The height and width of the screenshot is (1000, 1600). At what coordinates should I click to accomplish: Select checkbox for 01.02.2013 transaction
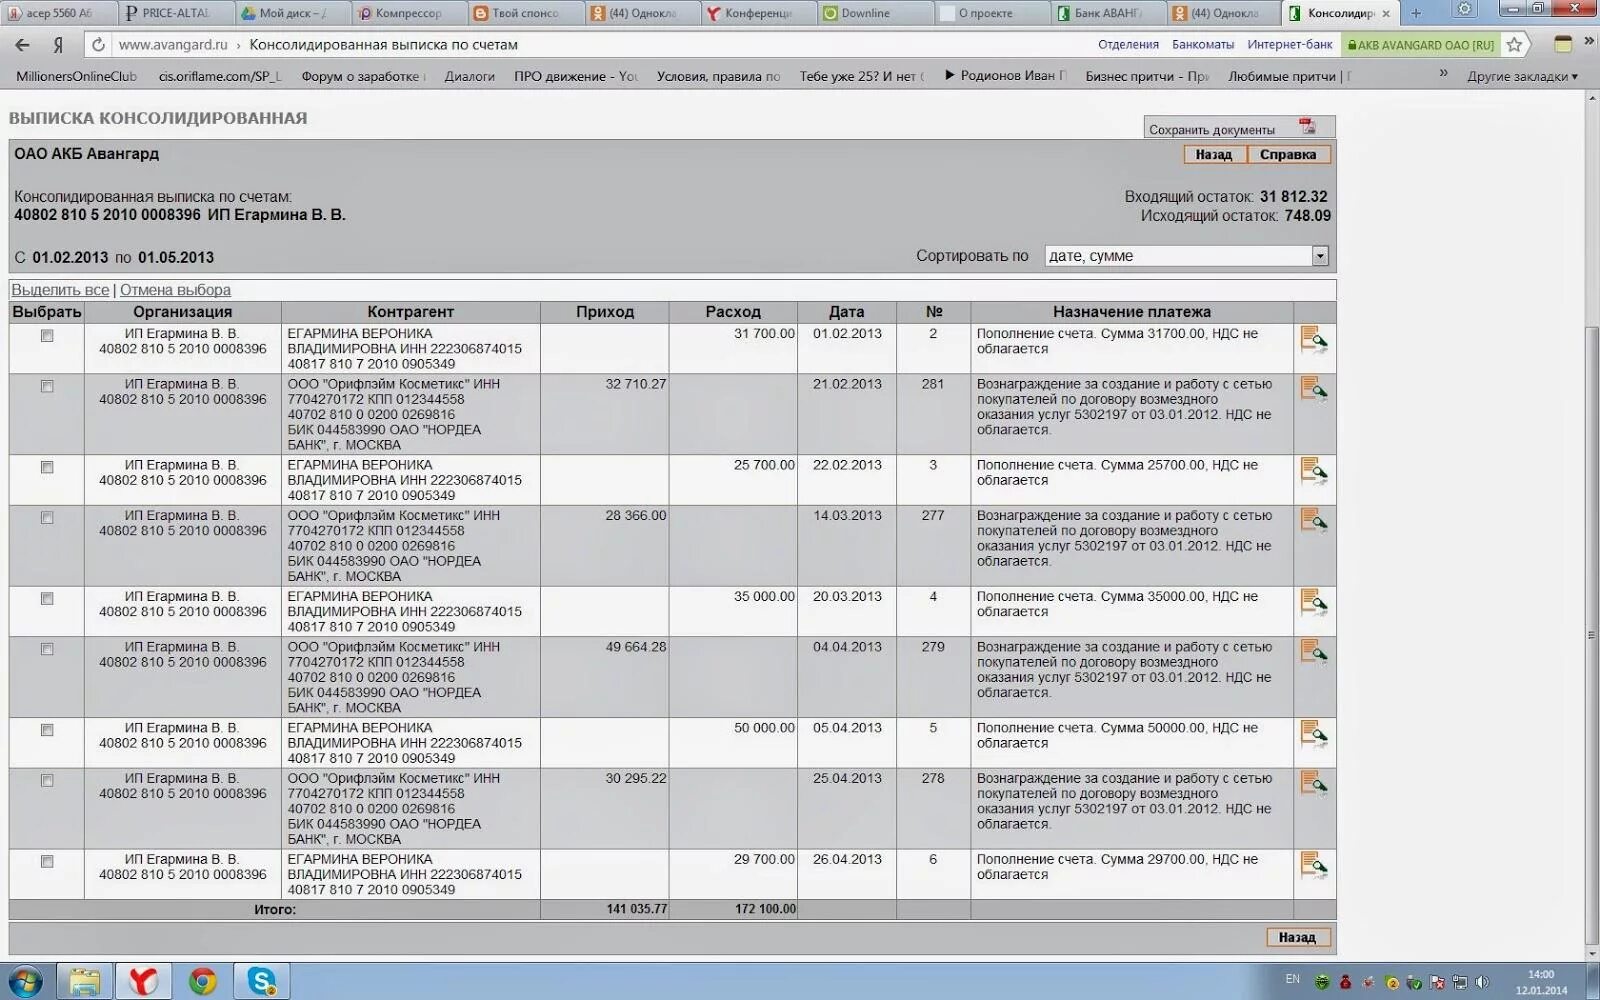tap(47, 336)
